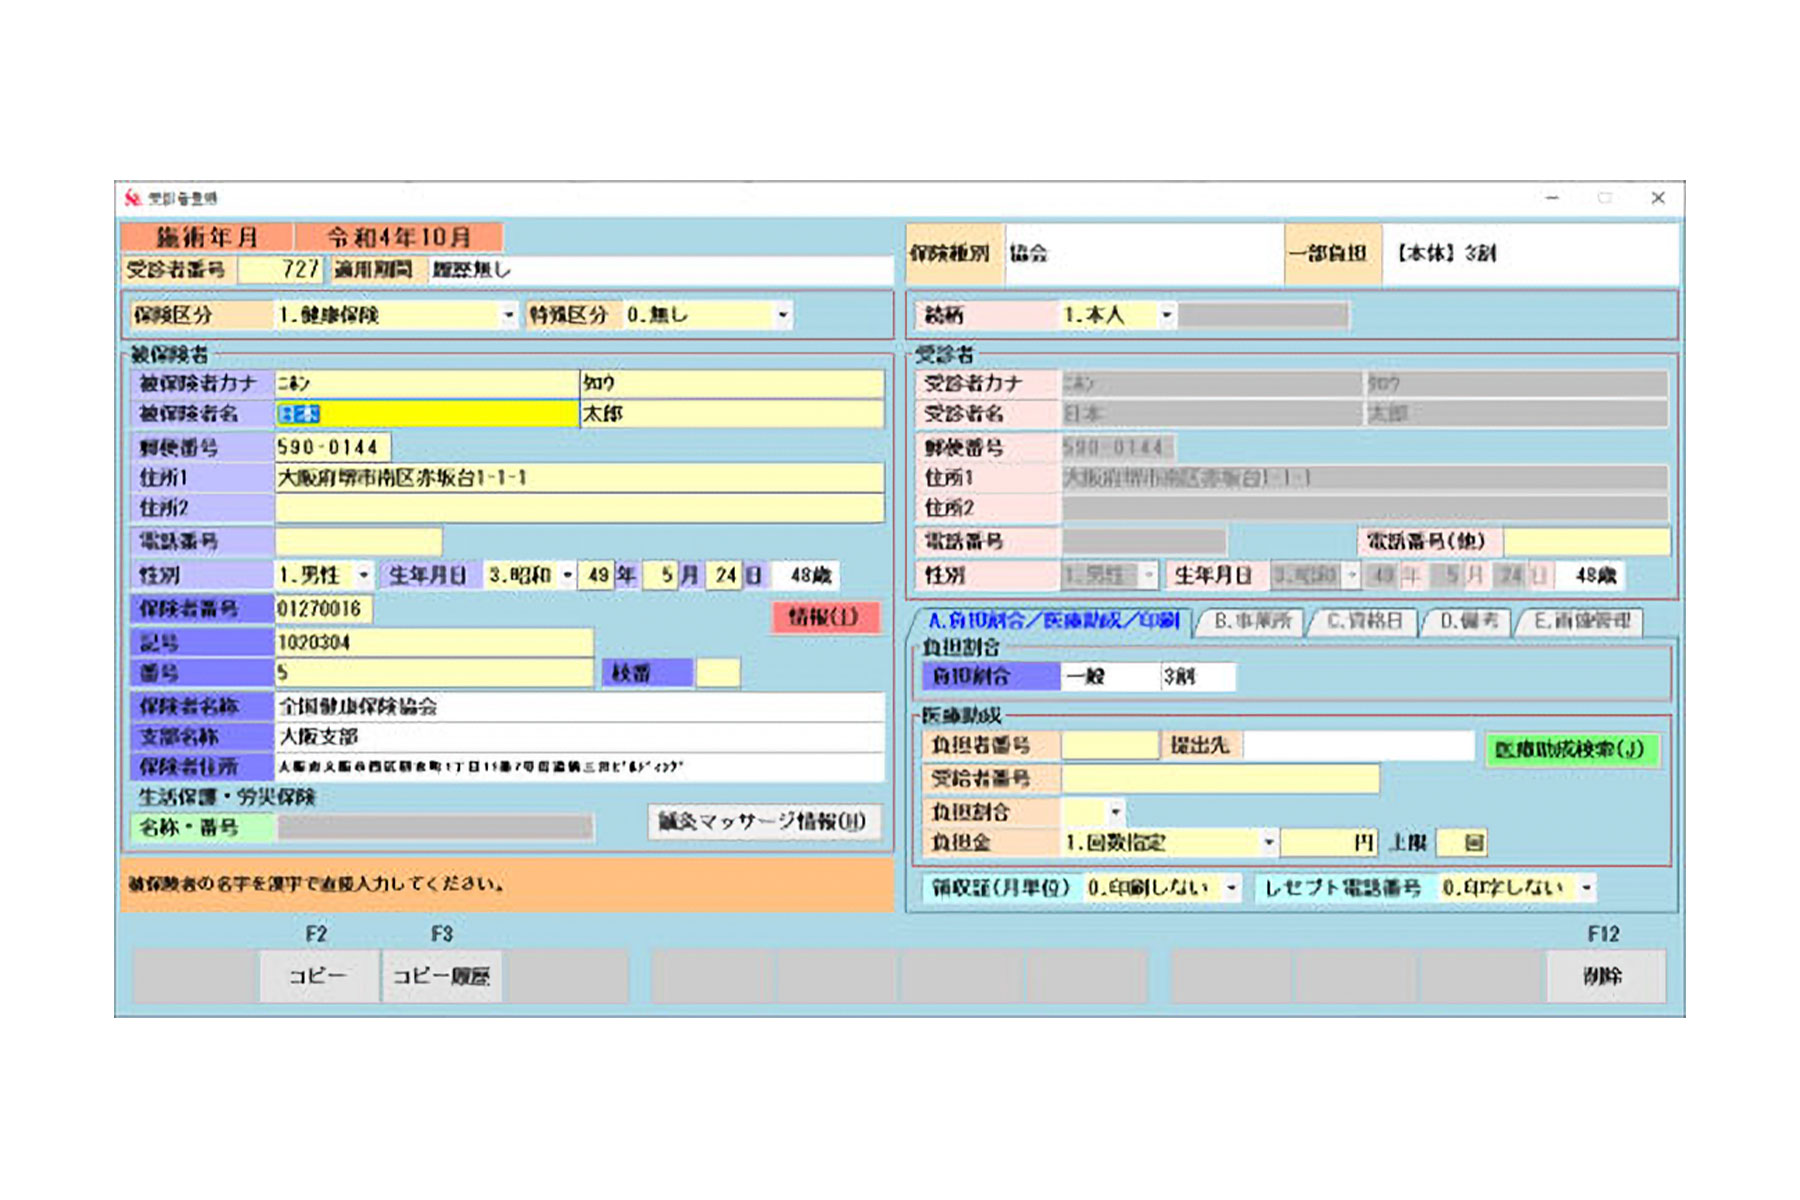Open the 保険区分 dropdown
Viewport: 1800px width, 1200px height.
[x=508, y=315]
